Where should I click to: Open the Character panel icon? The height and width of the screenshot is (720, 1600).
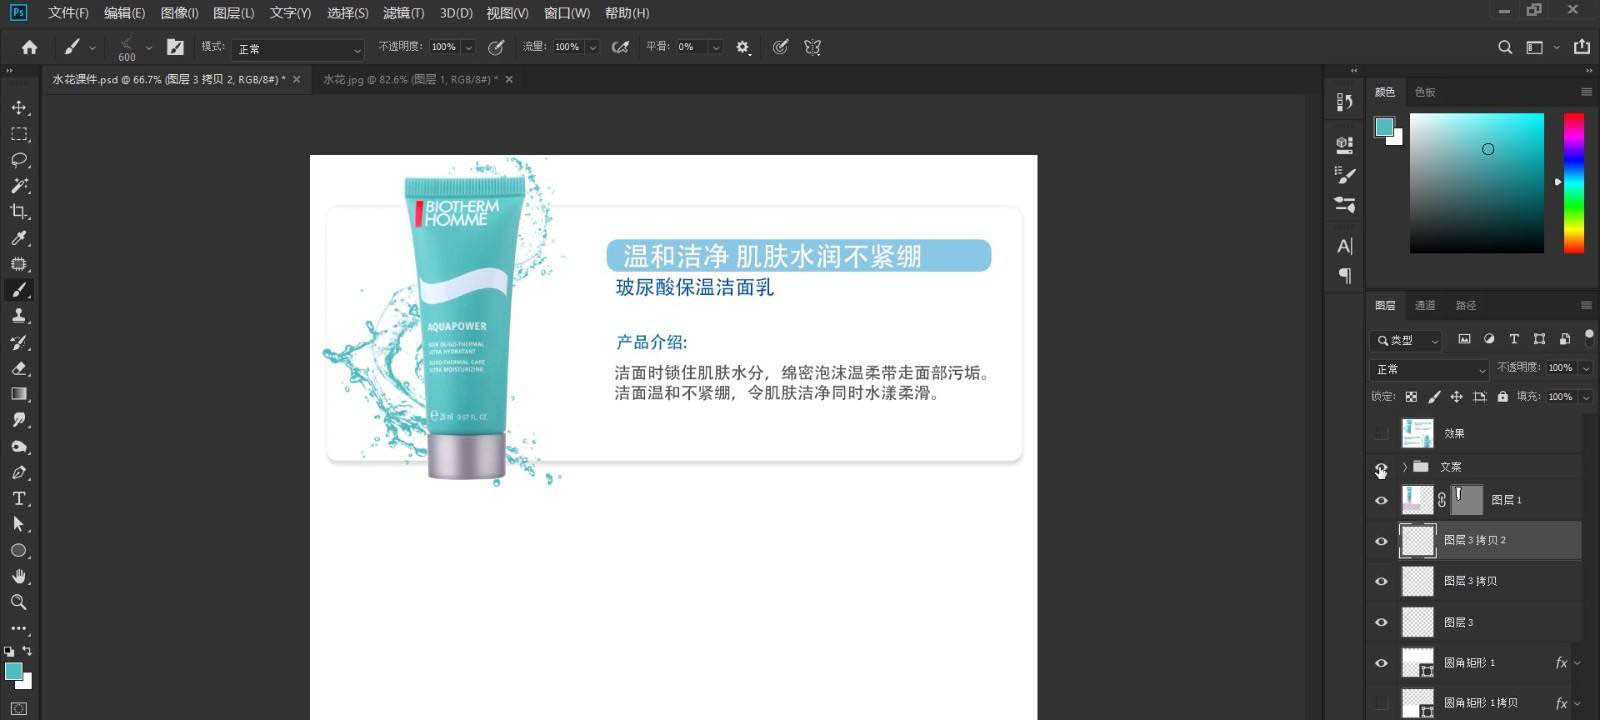point(1345,246)
